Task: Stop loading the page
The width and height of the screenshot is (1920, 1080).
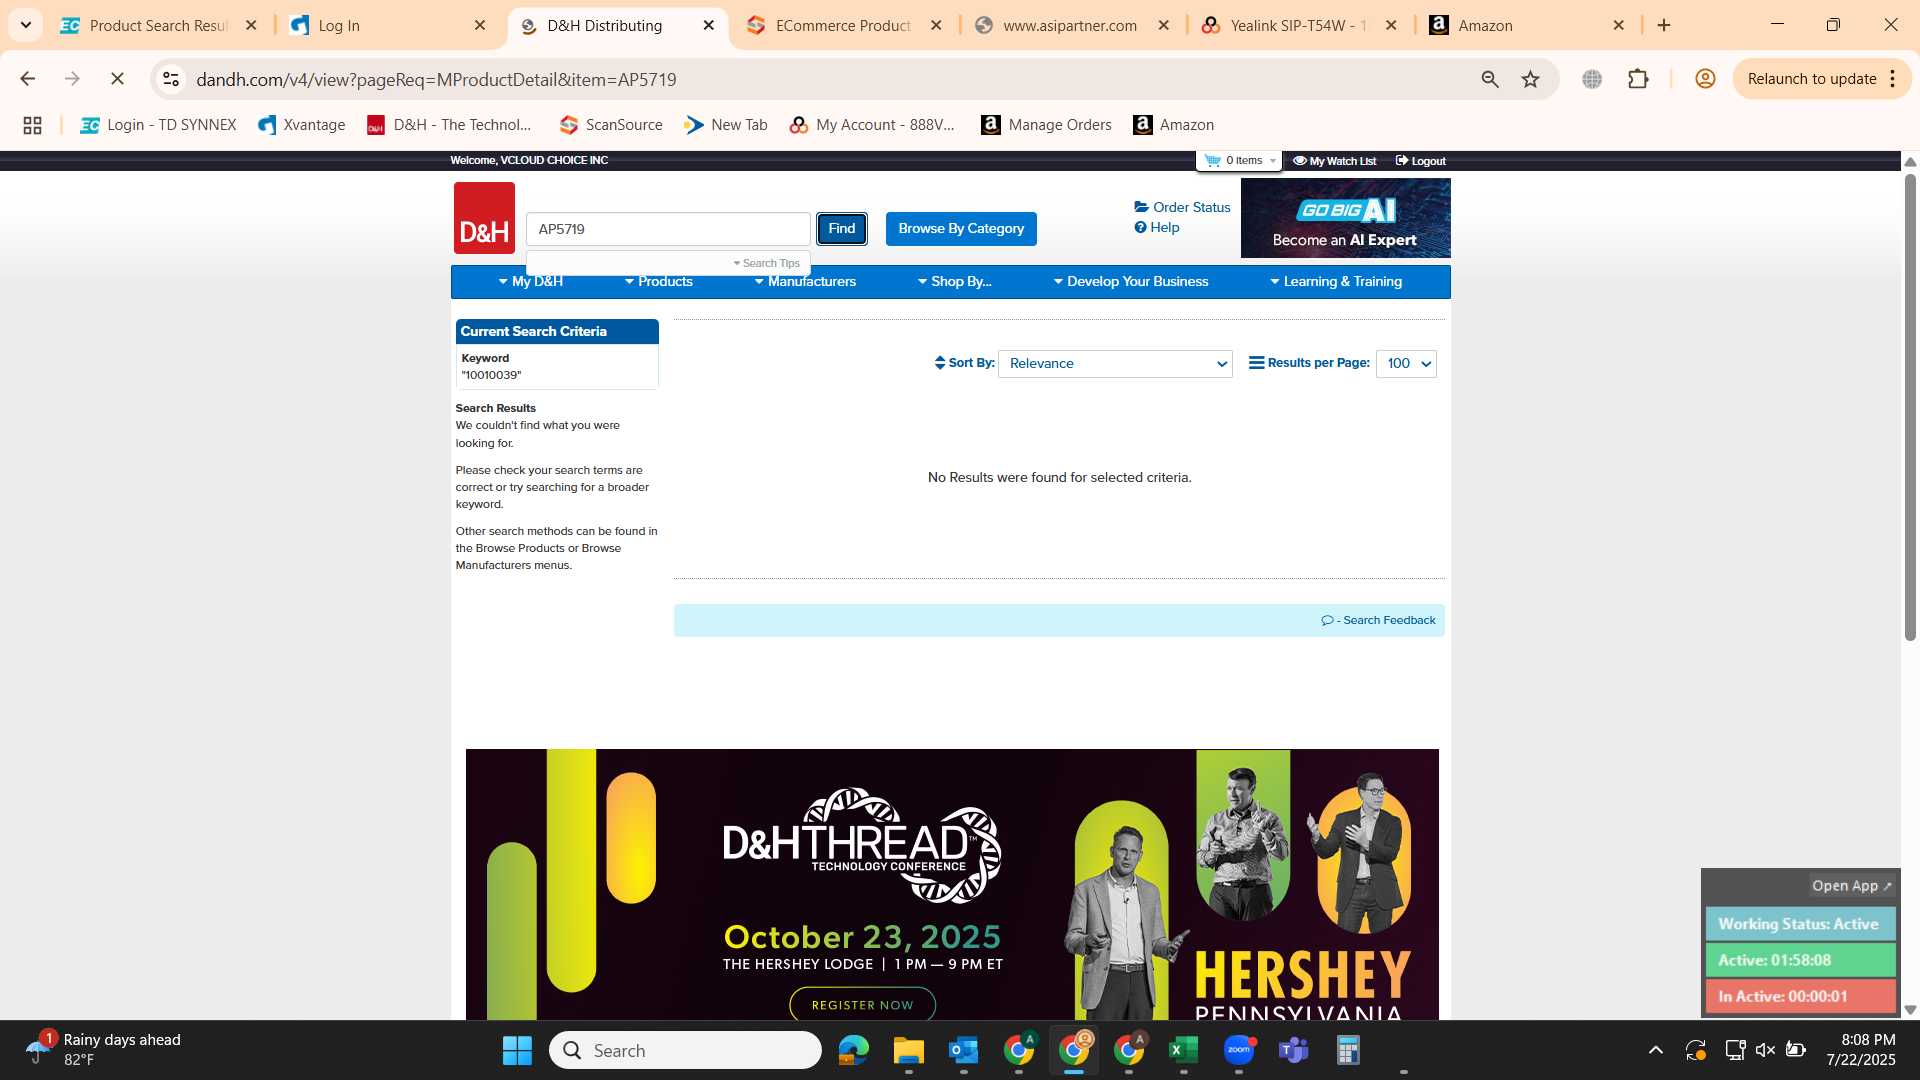Action: (117, 79)
